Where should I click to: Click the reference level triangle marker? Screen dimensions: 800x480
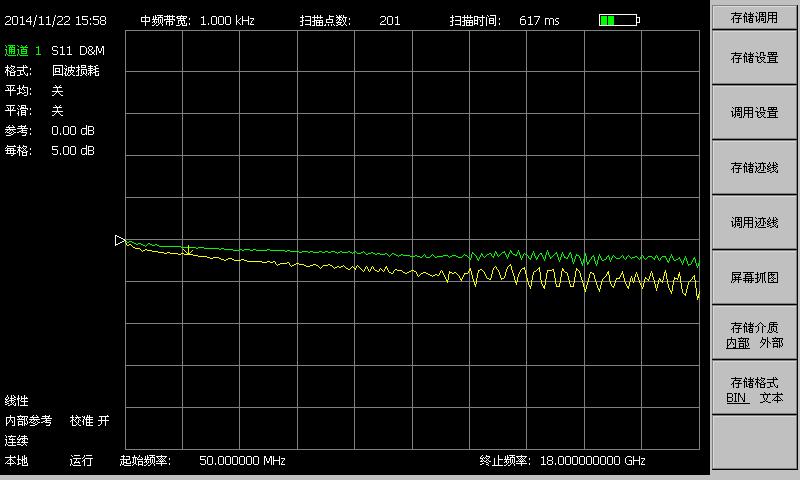coord(120,240)
